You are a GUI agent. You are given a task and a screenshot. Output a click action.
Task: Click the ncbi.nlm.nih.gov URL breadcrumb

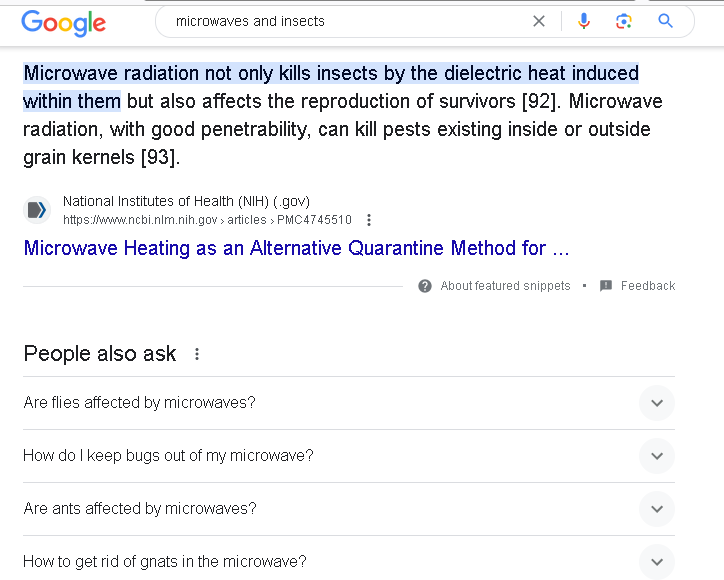pyautogui.click(x=207, y=220)
